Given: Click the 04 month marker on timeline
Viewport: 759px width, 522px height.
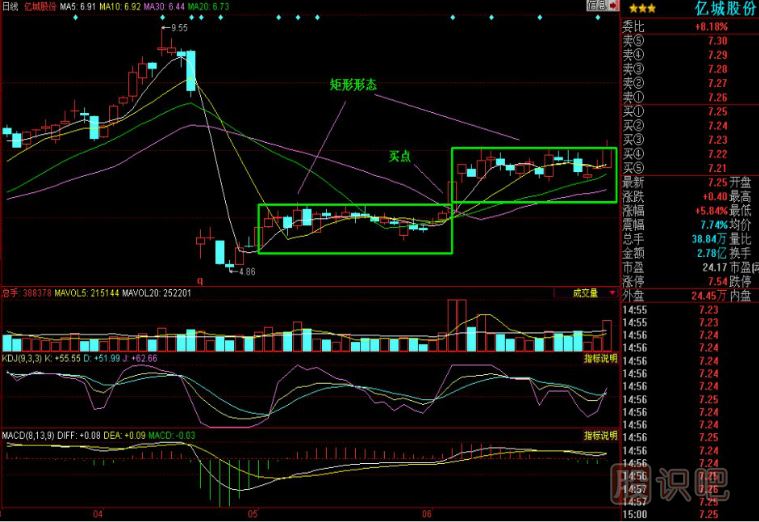Looking at the screenshot, I should (x=98, y=514).
